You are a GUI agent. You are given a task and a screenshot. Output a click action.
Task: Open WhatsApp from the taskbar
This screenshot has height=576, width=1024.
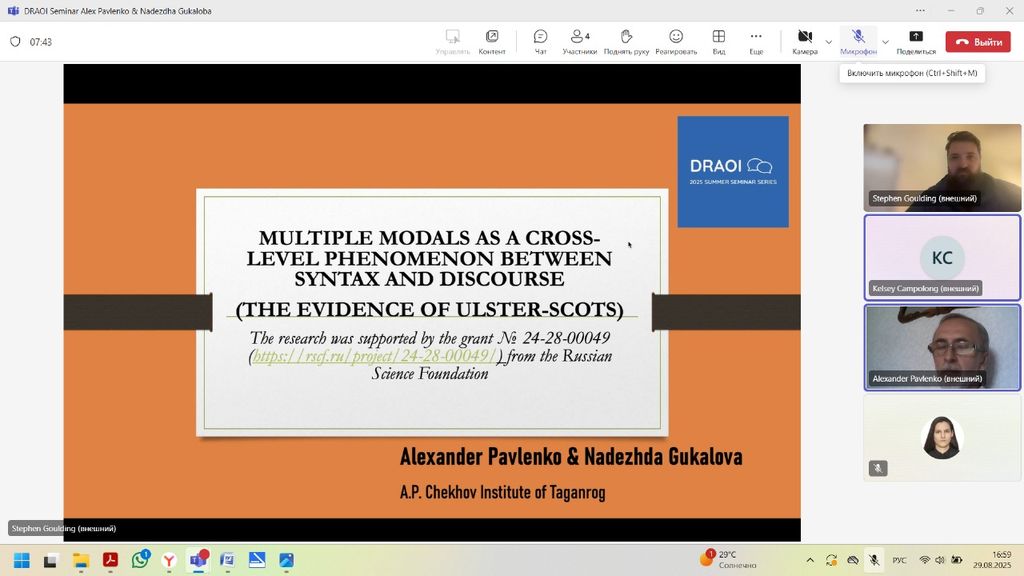point(140,560)
